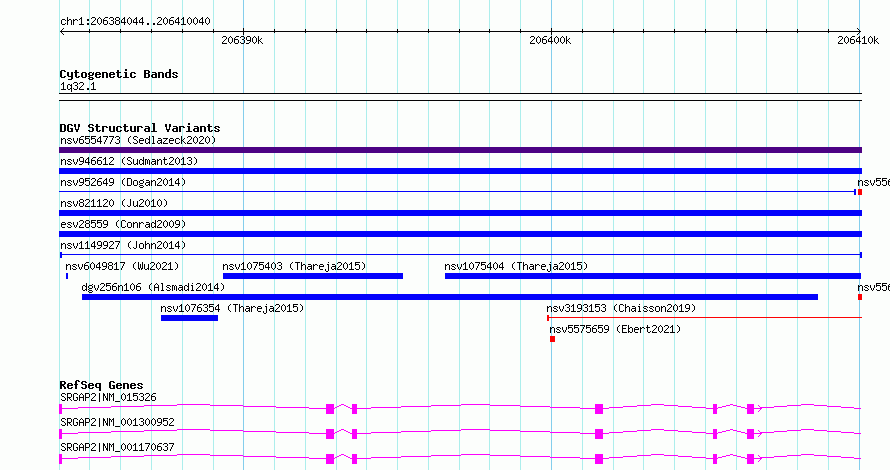Select the Cytogenetic Bands track title
This screenshot has height=470, width=890.
coord(119,74)
